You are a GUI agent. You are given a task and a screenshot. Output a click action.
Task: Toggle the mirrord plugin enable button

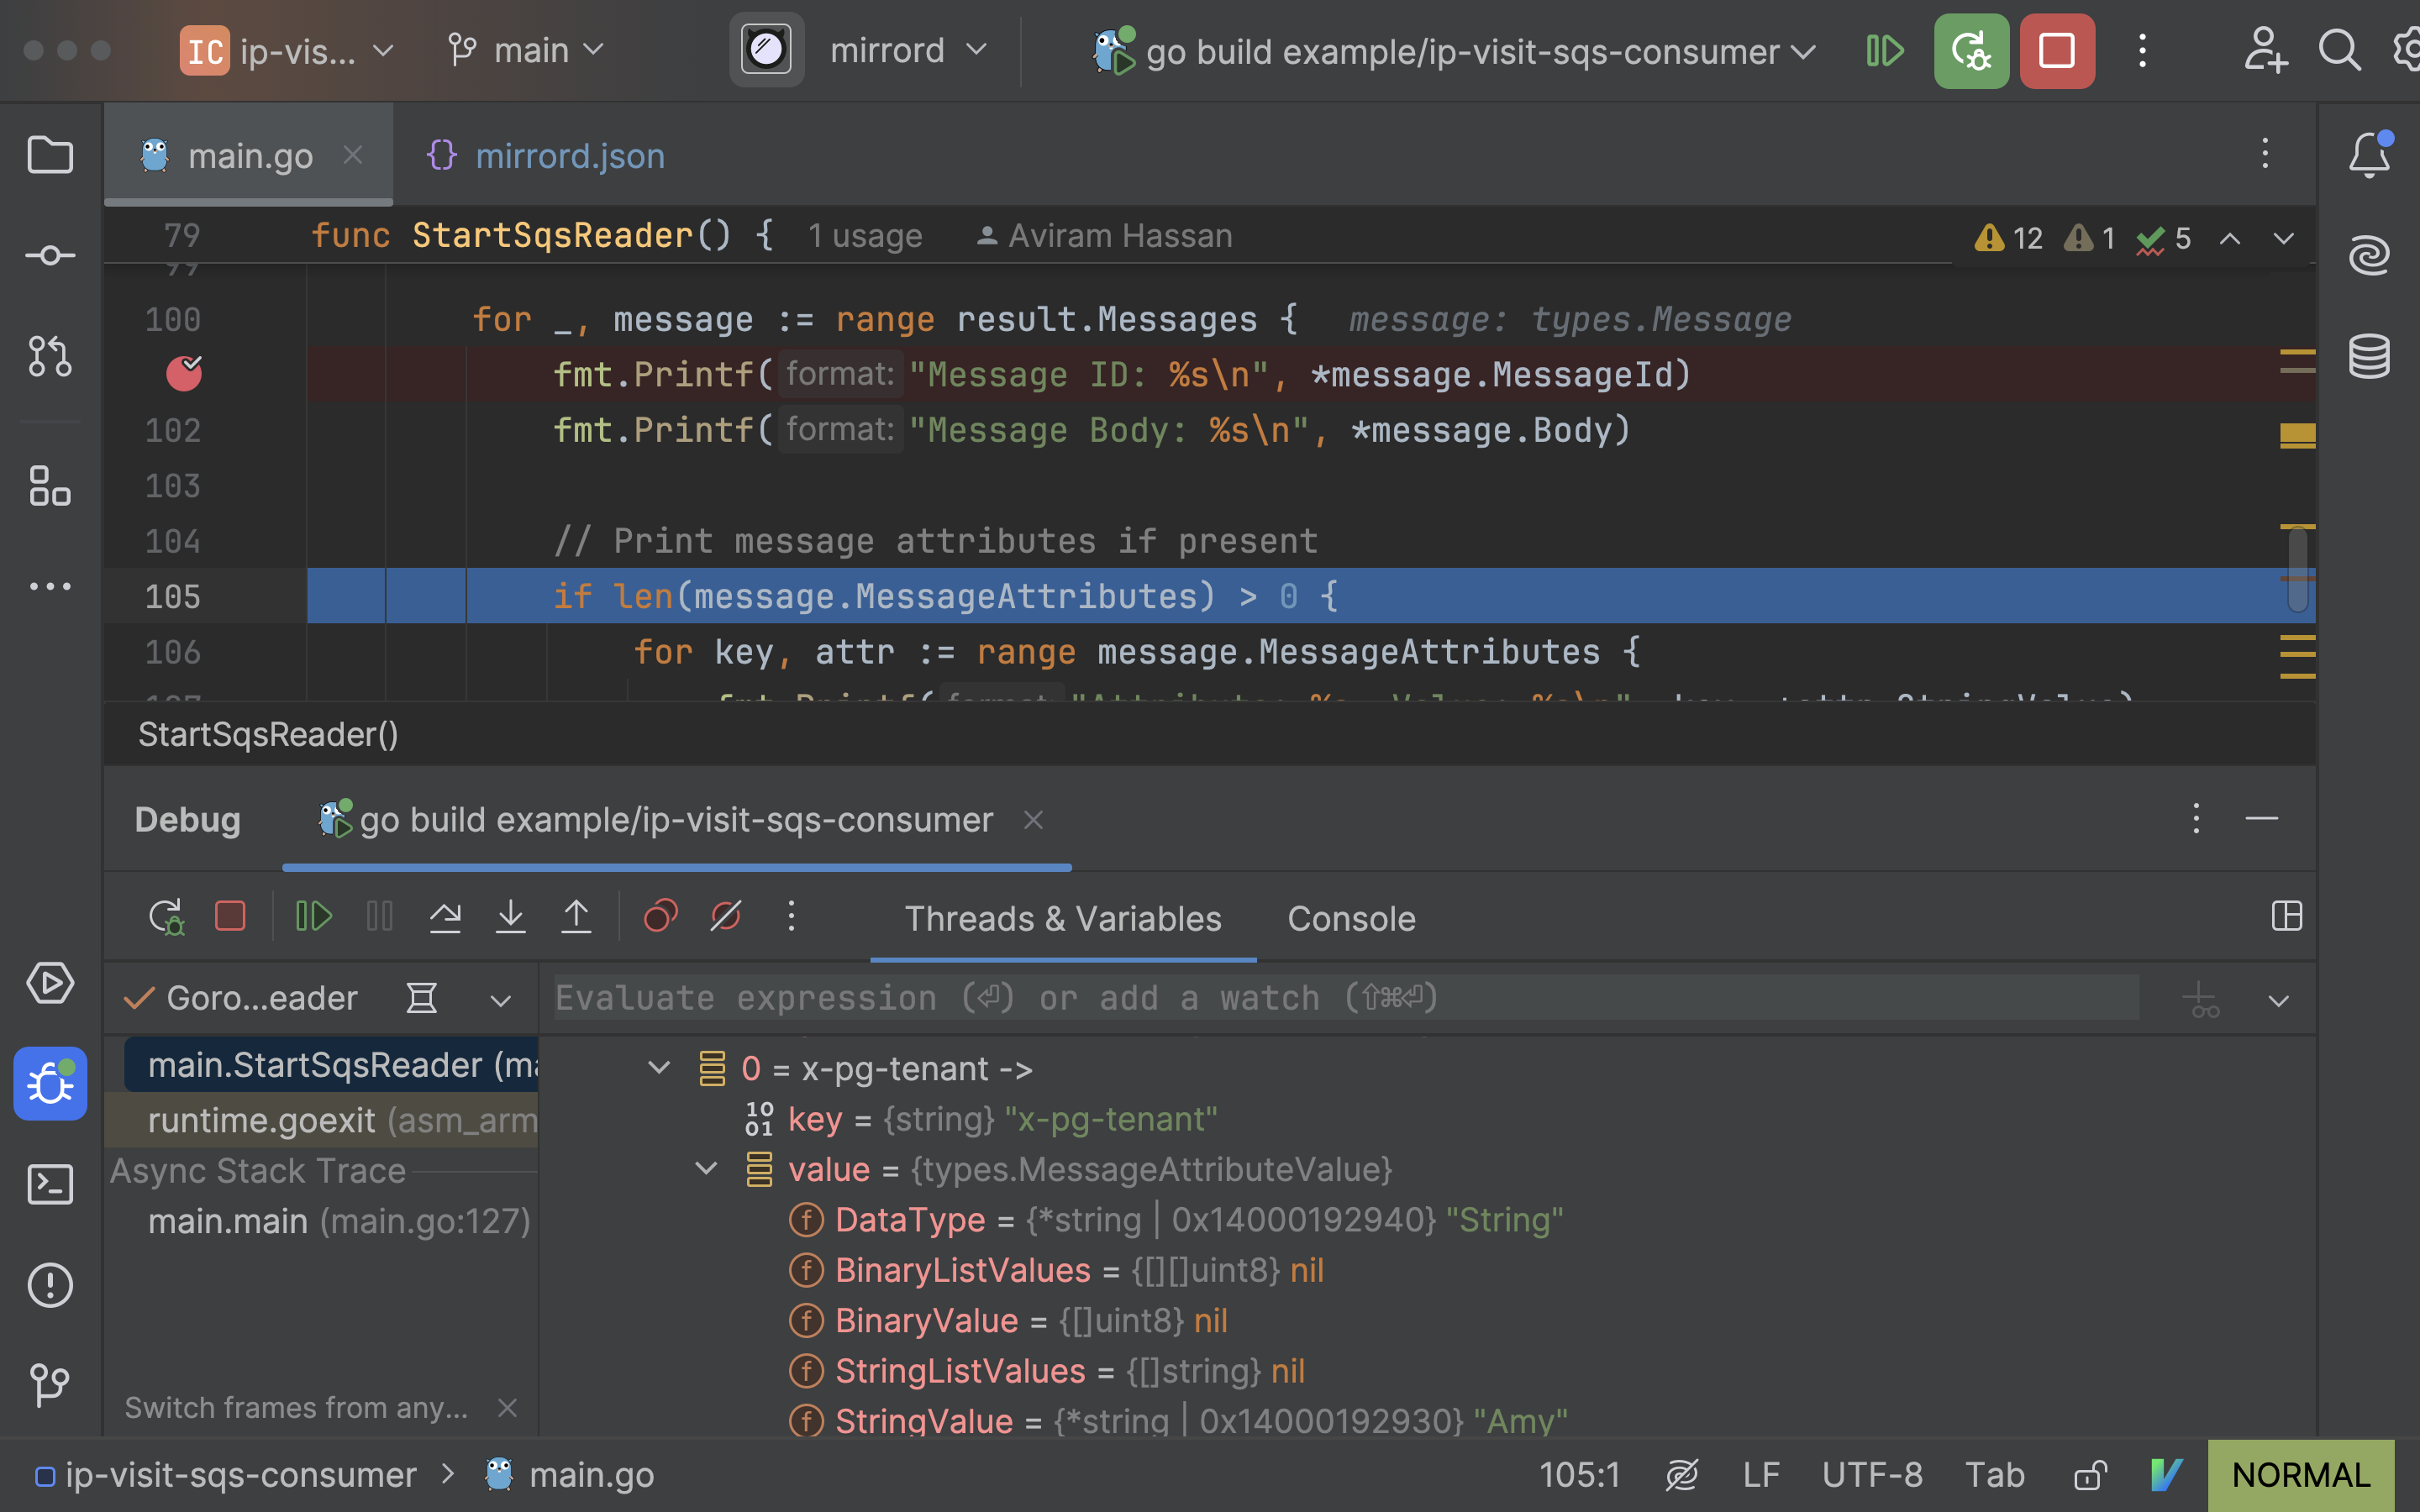tap(767, 50)
